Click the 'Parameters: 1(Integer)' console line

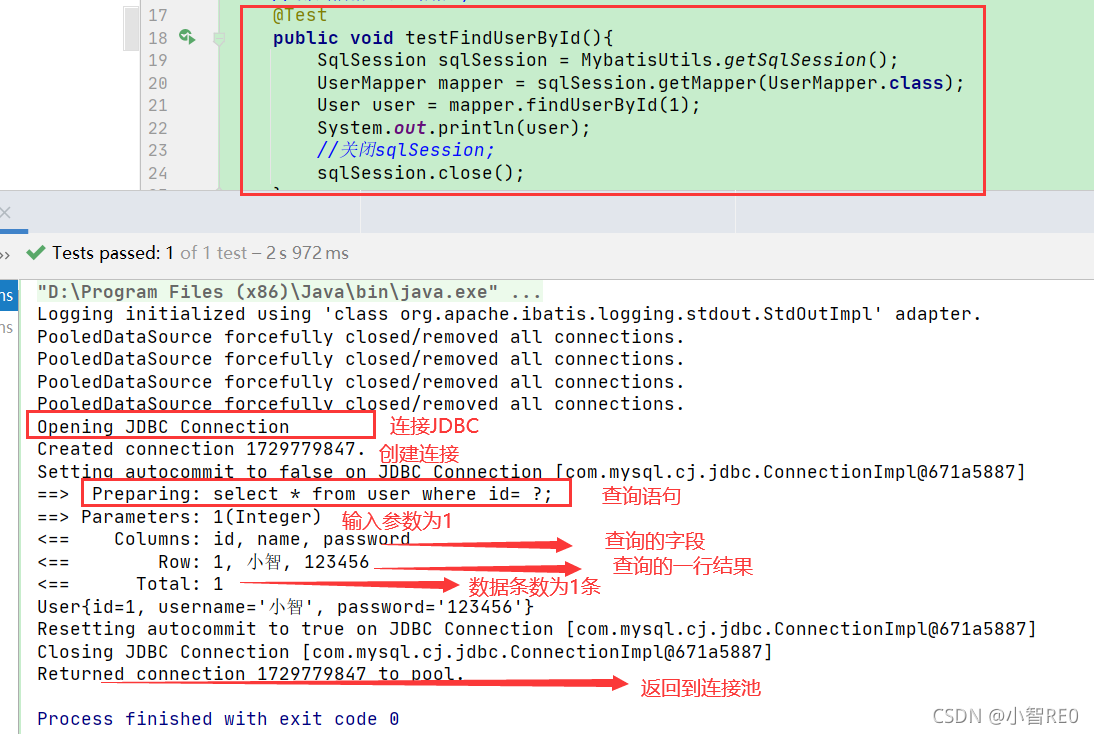click(179, 517)
